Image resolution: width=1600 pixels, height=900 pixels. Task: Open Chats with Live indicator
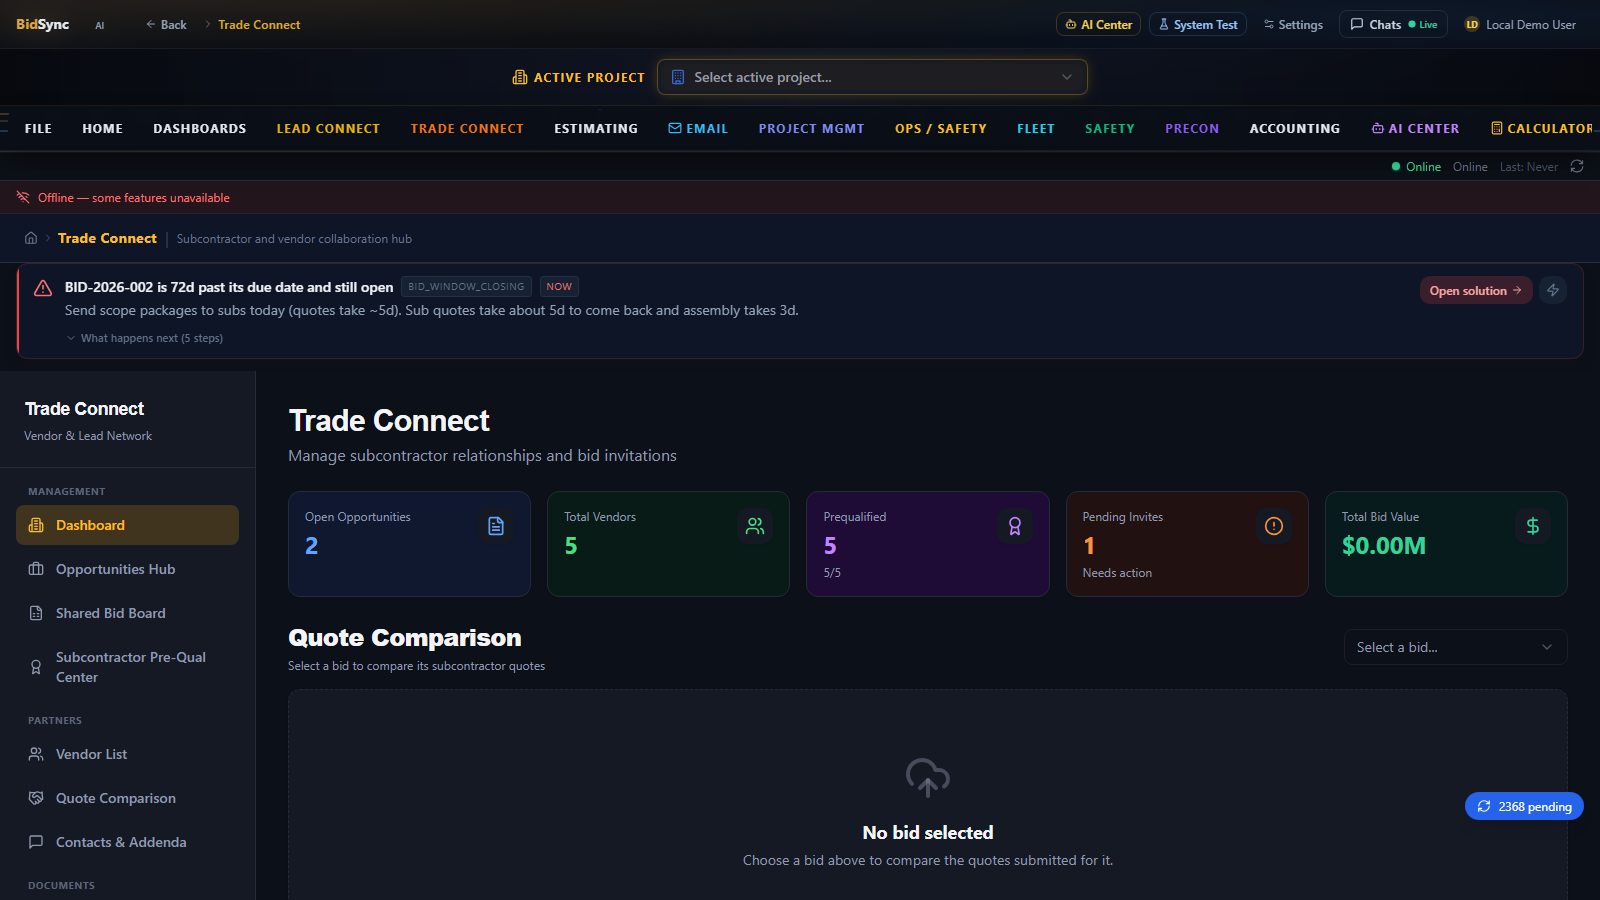1394,24
